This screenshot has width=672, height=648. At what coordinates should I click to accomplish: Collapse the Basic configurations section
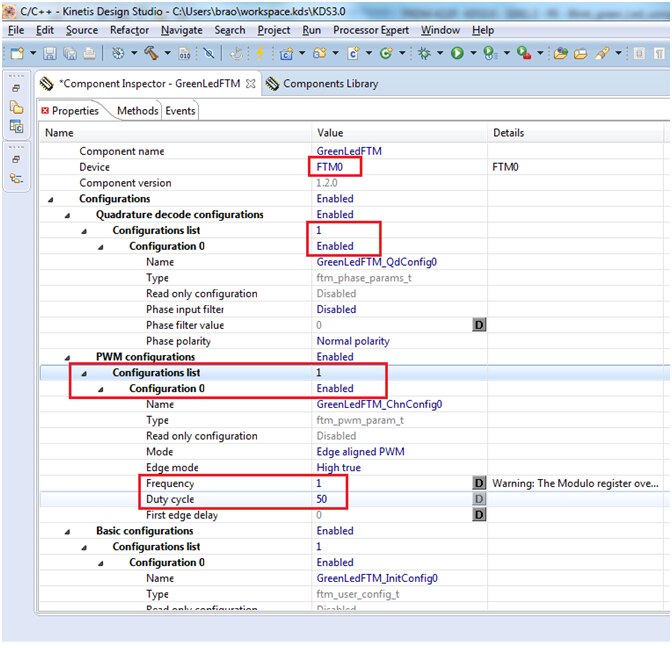pos(69,531)
